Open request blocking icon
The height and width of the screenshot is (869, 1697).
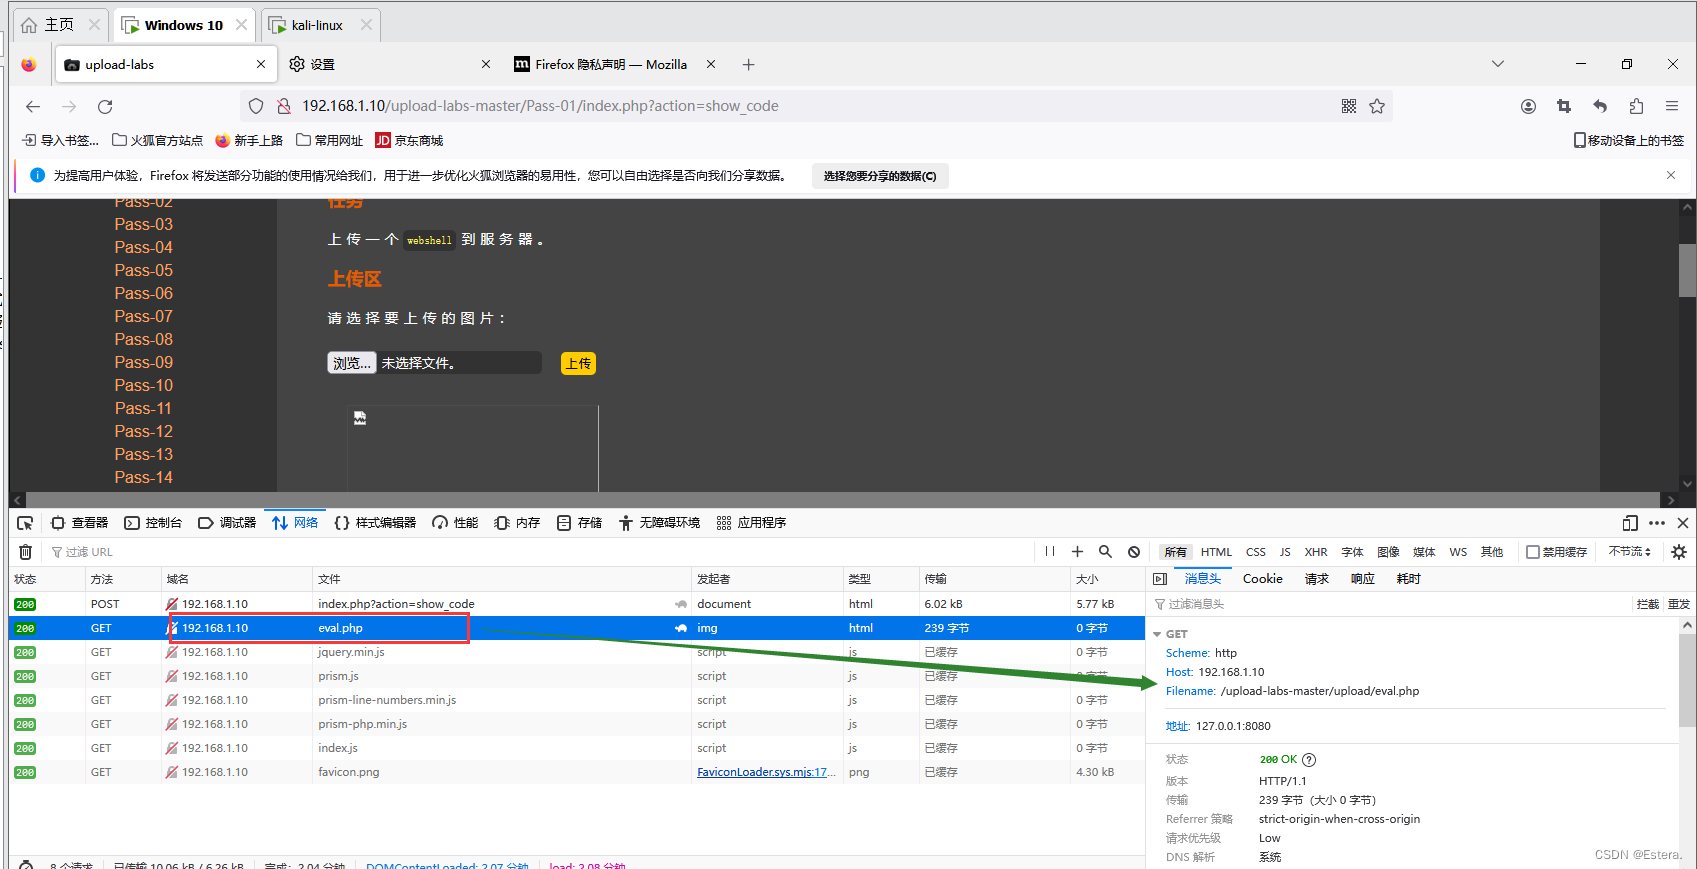1134,552
